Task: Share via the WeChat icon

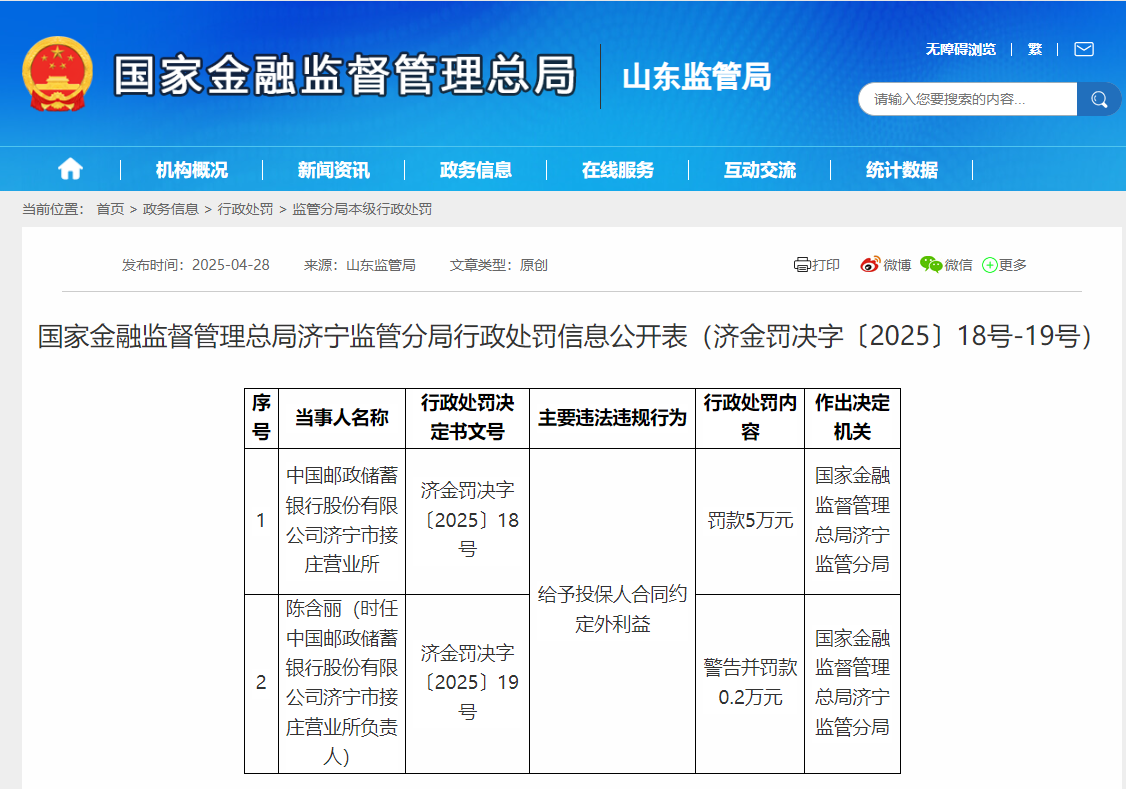Action: coord(931,265)
